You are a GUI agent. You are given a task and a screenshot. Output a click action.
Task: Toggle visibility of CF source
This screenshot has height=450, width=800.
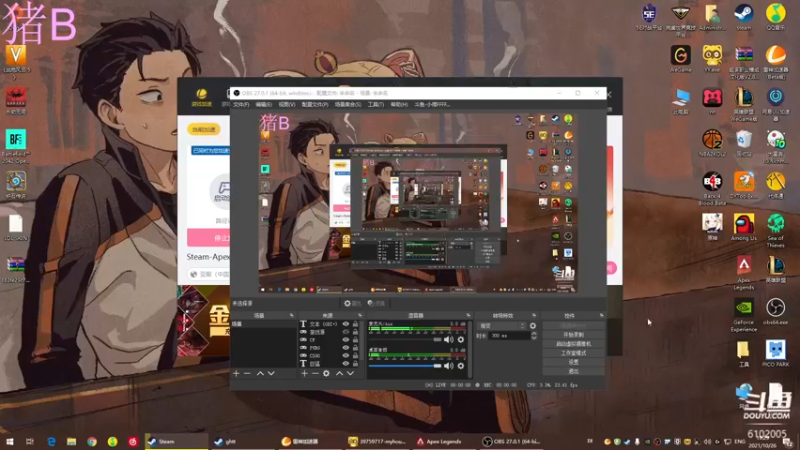pyautogui.click(x=346, y=340)
